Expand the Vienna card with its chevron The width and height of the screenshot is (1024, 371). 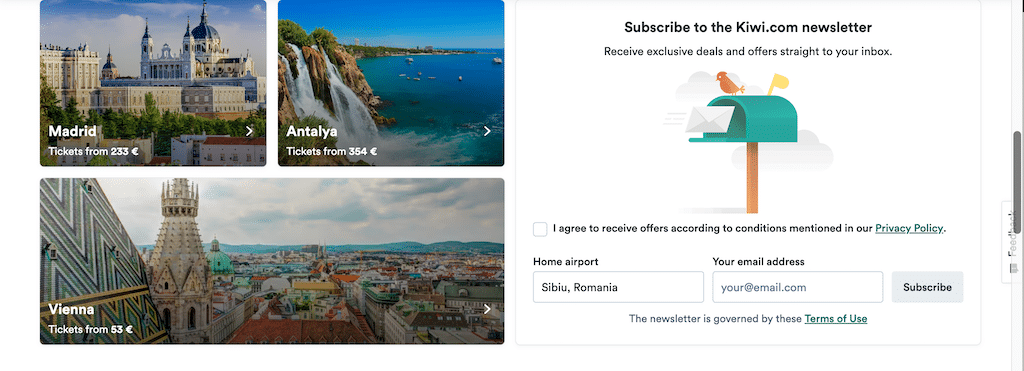click(x=487, y=309)
